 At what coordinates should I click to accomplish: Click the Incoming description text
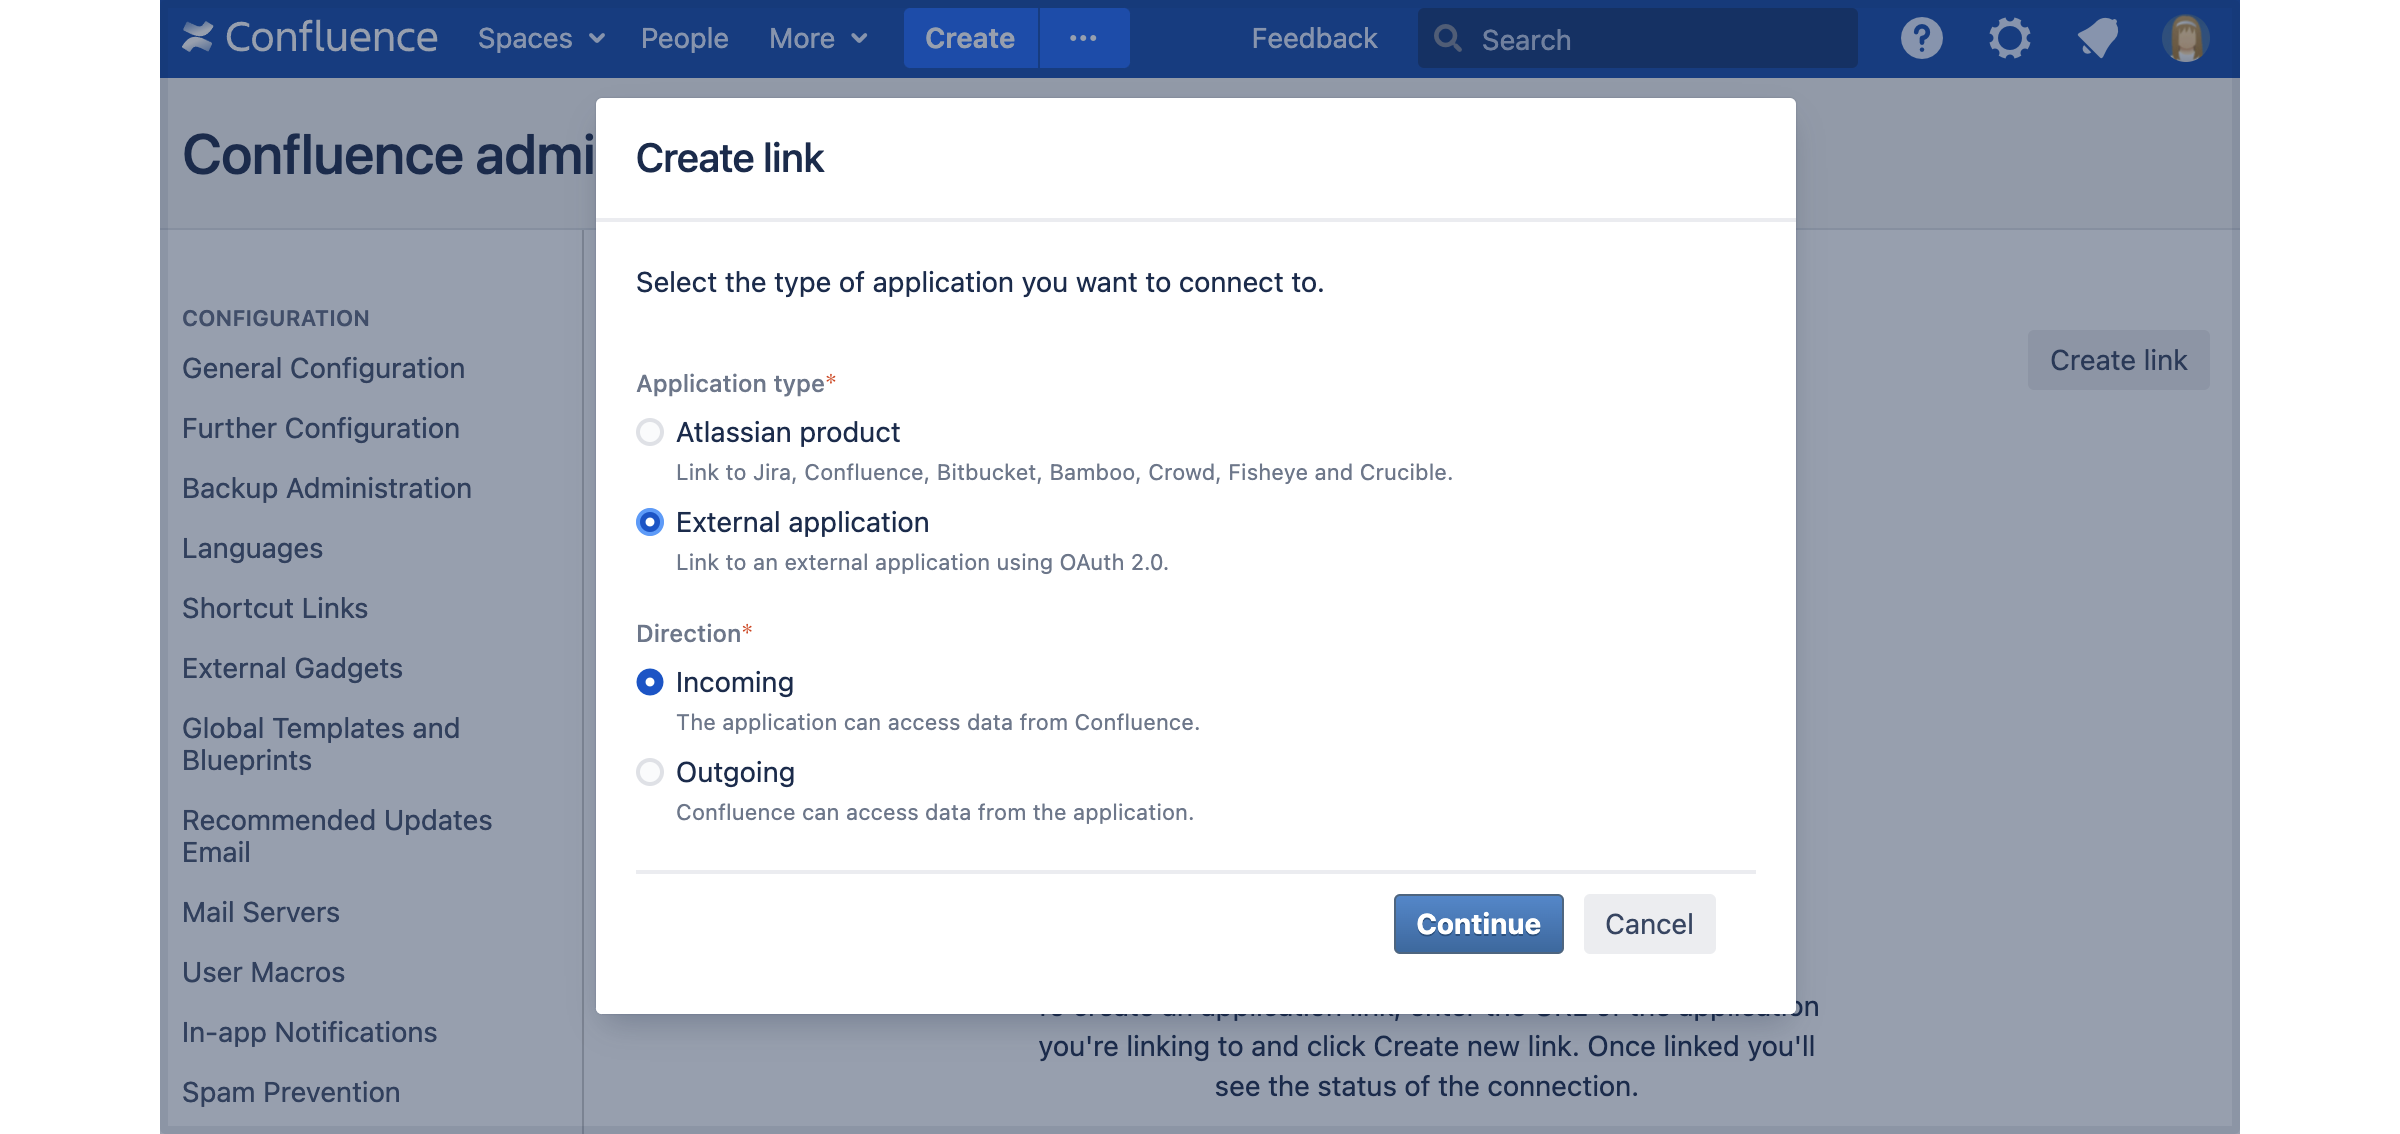[938, 722]
